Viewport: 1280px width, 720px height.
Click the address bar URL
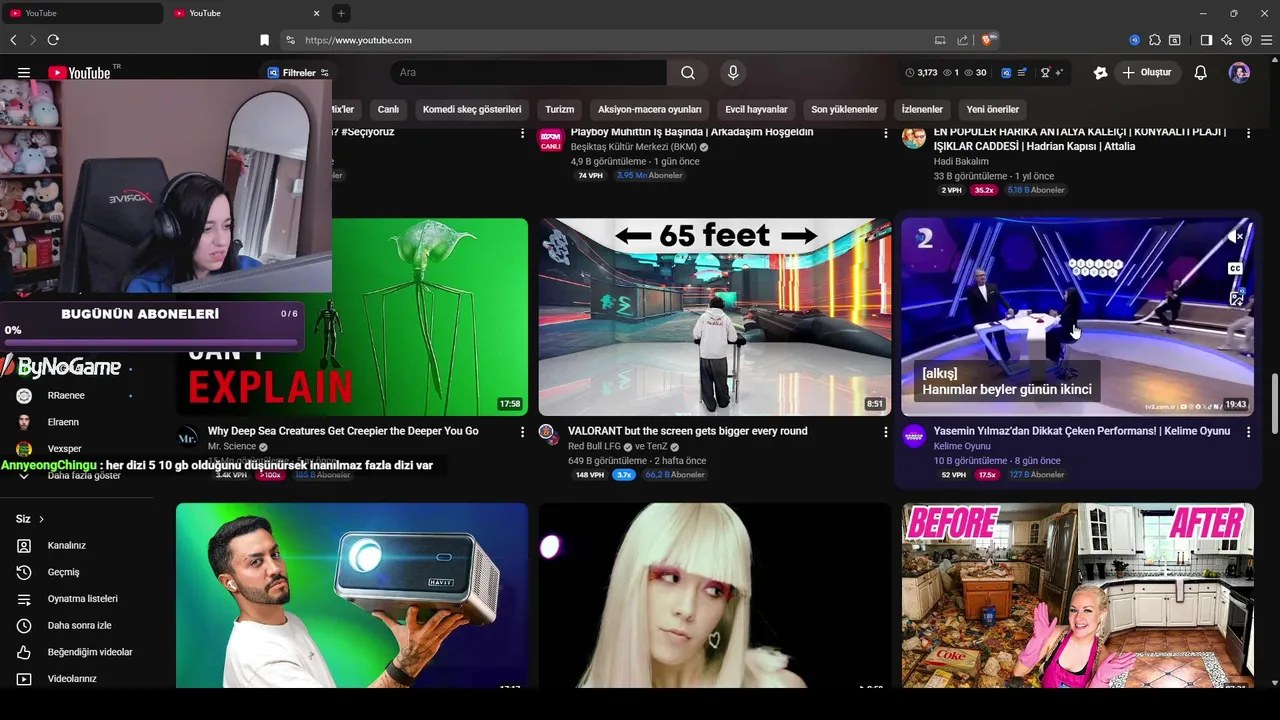click(x=358, y=40)
